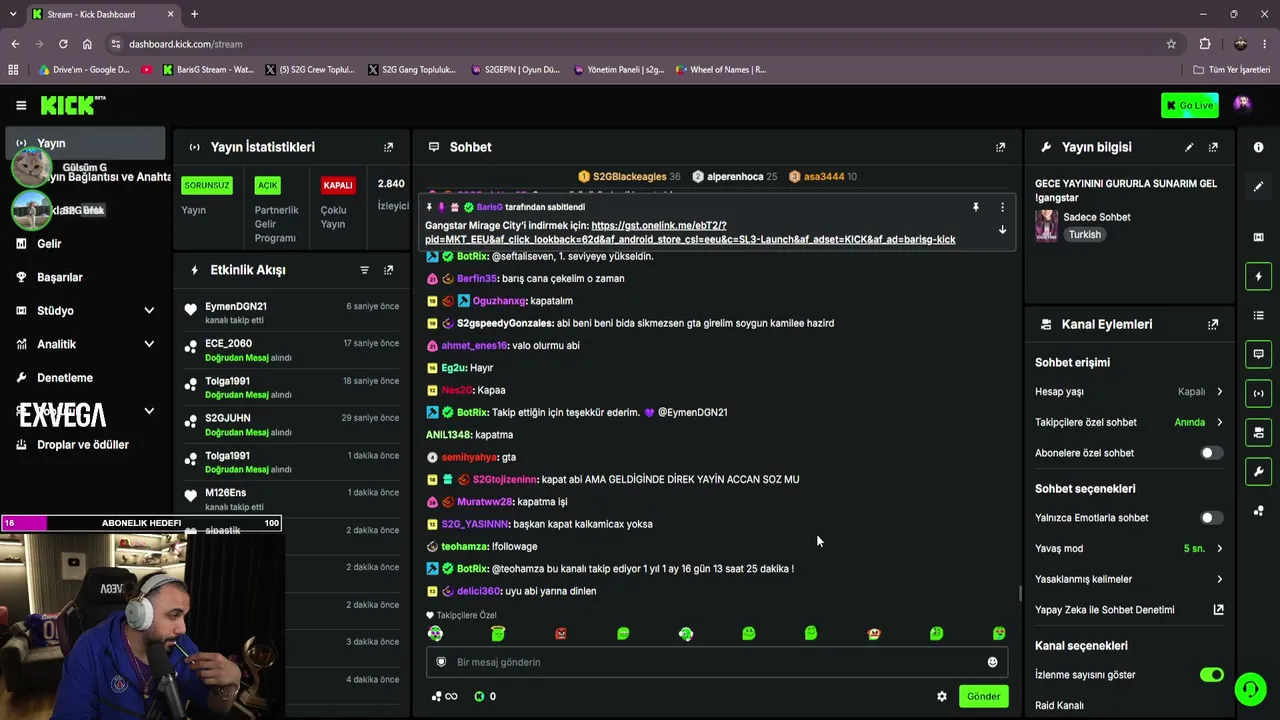Click the chat bubble icon in the right sidebar

click(x=1258, y=354)
